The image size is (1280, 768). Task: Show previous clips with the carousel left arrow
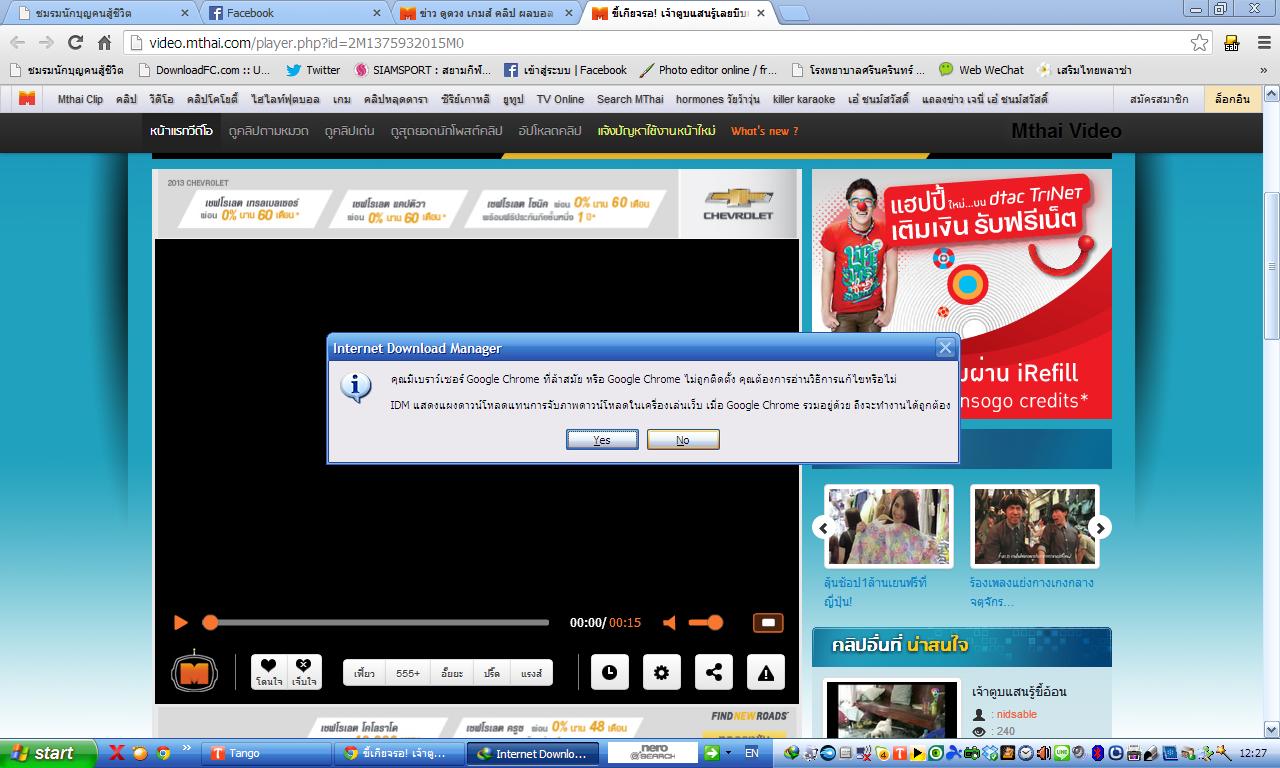tap(823, 528)
